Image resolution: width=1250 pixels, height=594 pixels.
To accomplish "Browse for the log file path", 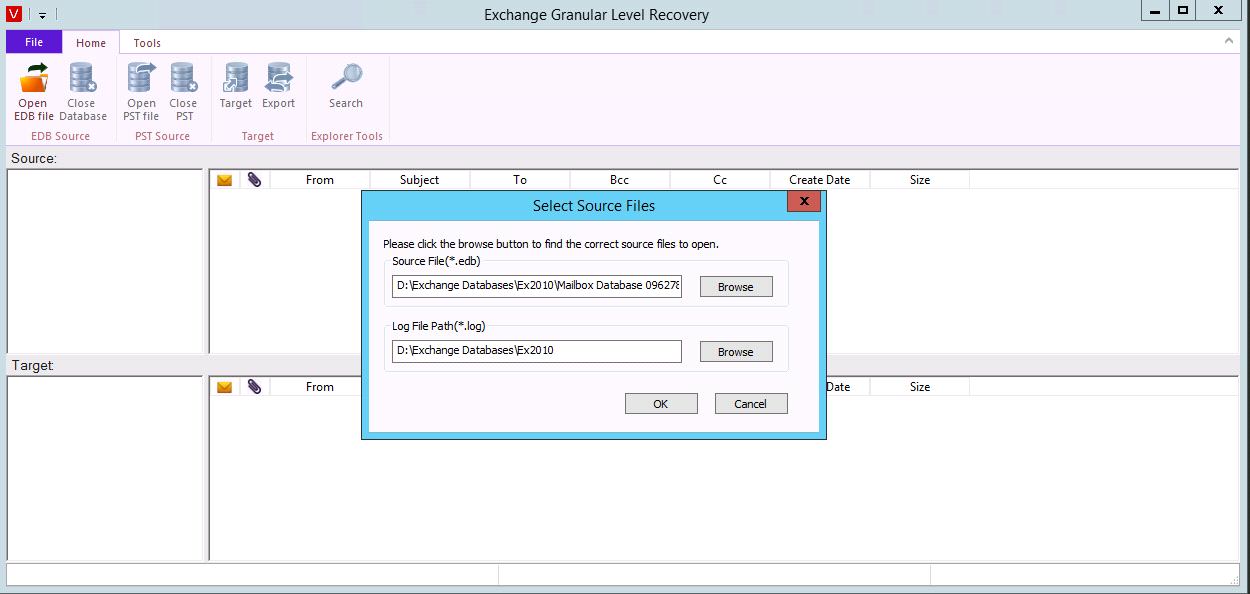I will click(x=736, y=352).
